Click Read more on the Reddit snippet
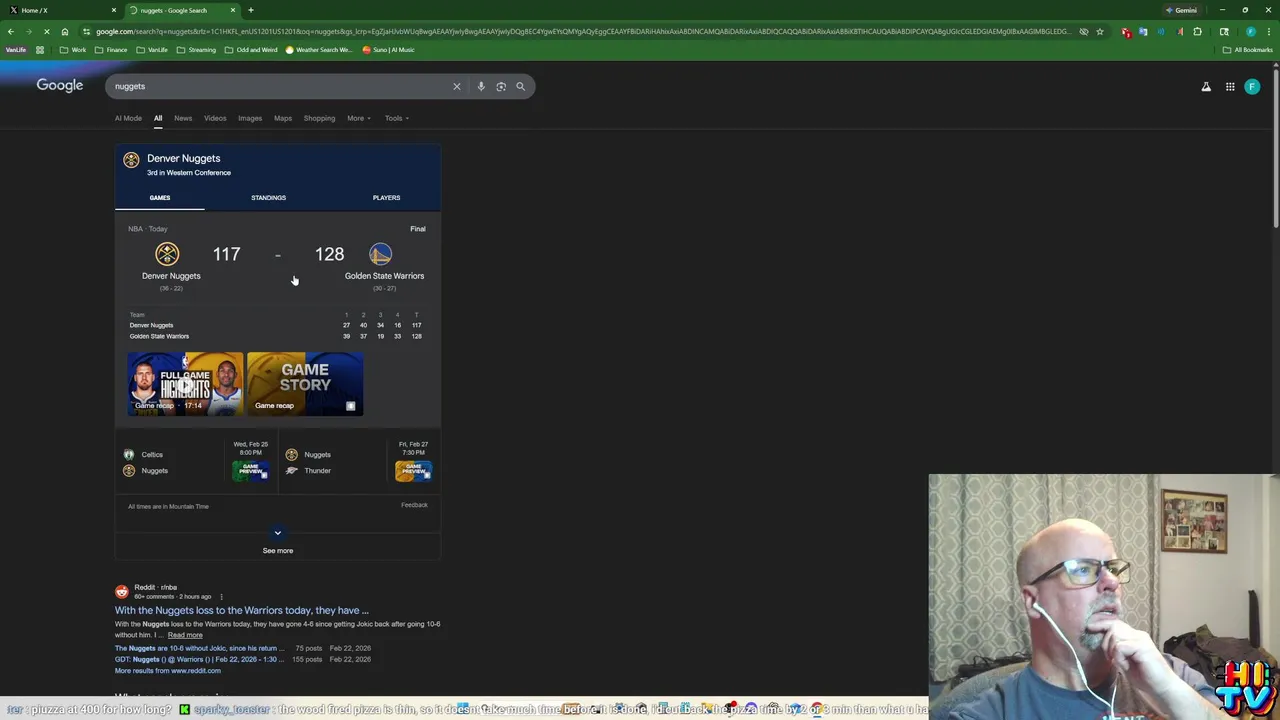1280x720 pixels. tap(185, 635)
